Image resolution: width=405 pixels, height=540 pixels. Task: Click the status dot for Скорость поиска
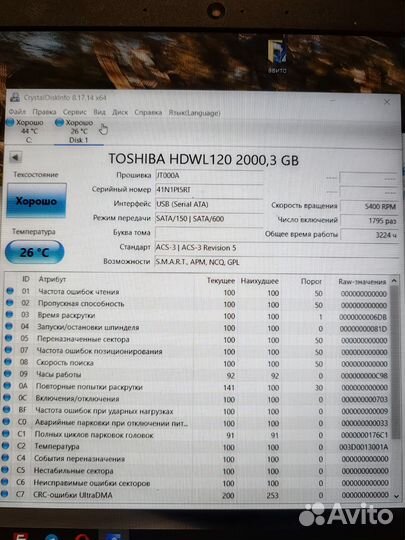pos(8,362)
